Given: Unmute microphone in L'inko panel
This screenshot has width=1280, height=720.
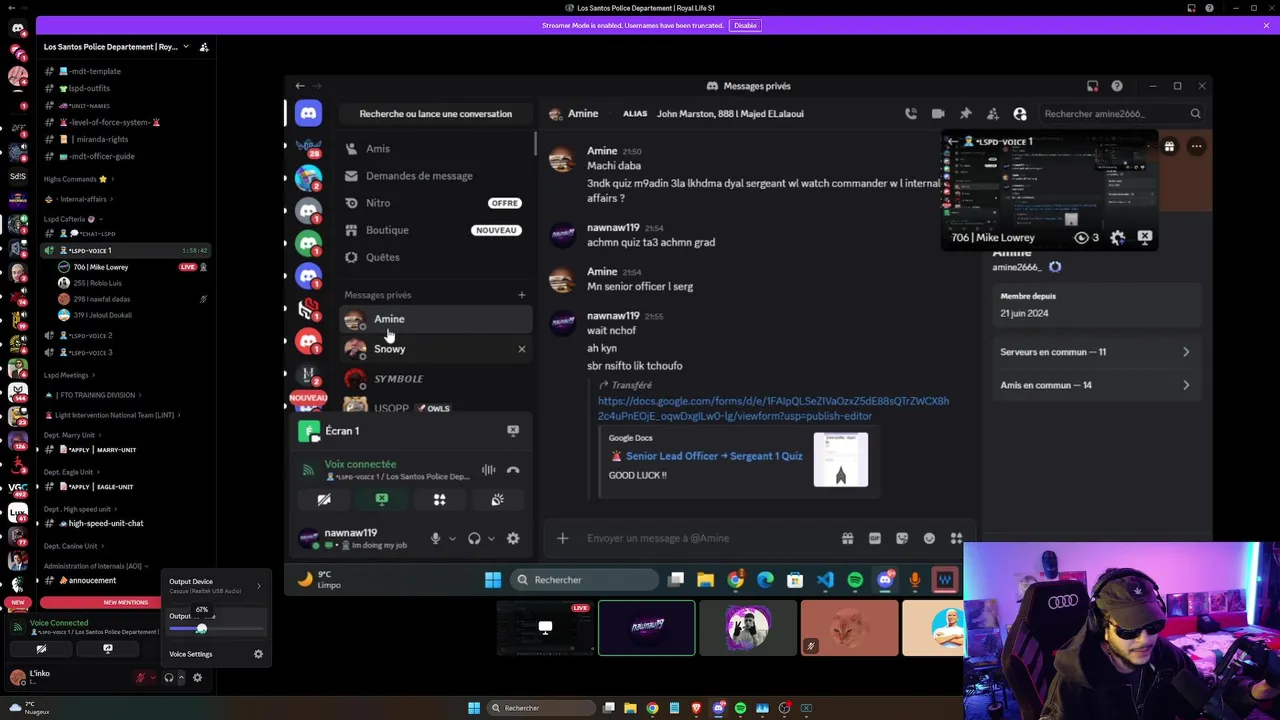Looking at the screenshot, I should pos(140,678).
